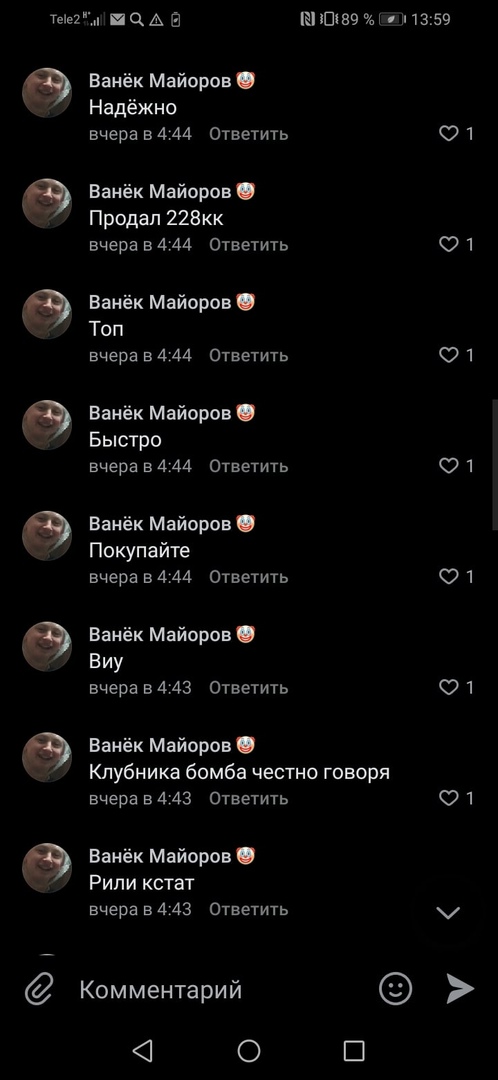Focus the Комментарий input field
This screenshot has height=1080, width=498.
coord(220,990)
